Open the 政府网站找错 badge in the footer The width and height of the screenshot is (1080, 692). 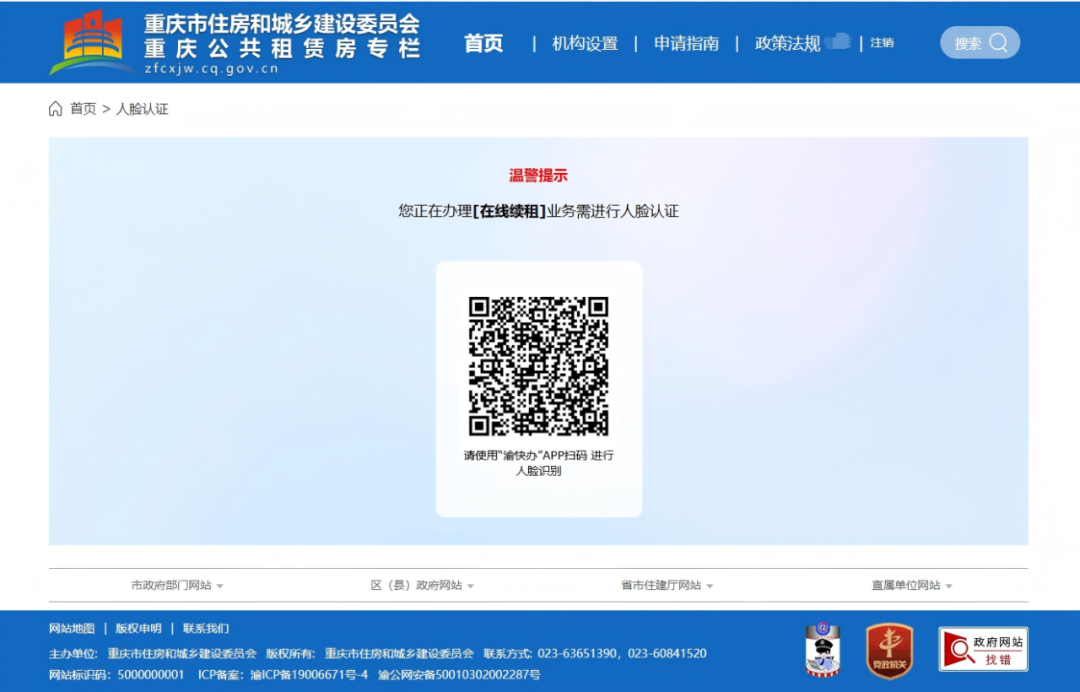point(983,649)
